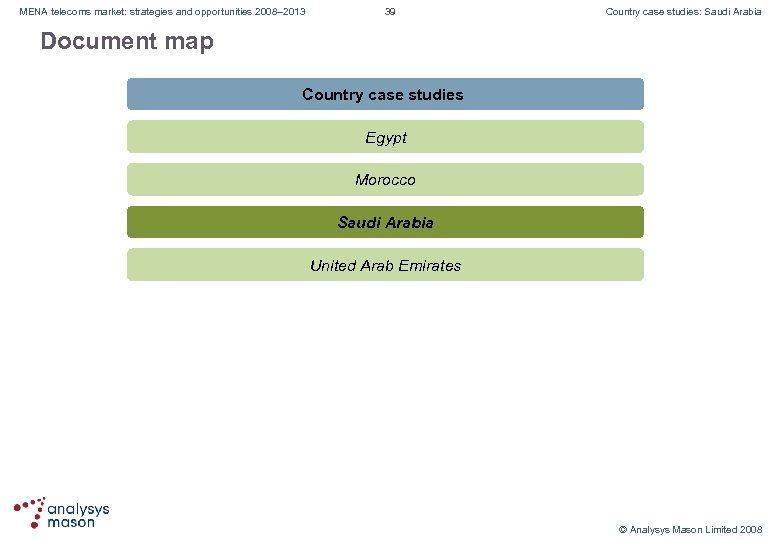Open the United Arab Emirates box

pos(385,265)
